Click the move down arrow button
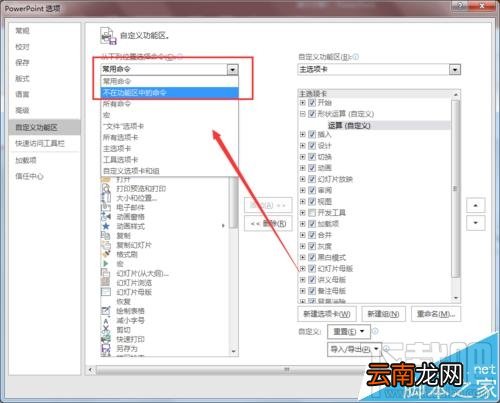 [476, 223]
